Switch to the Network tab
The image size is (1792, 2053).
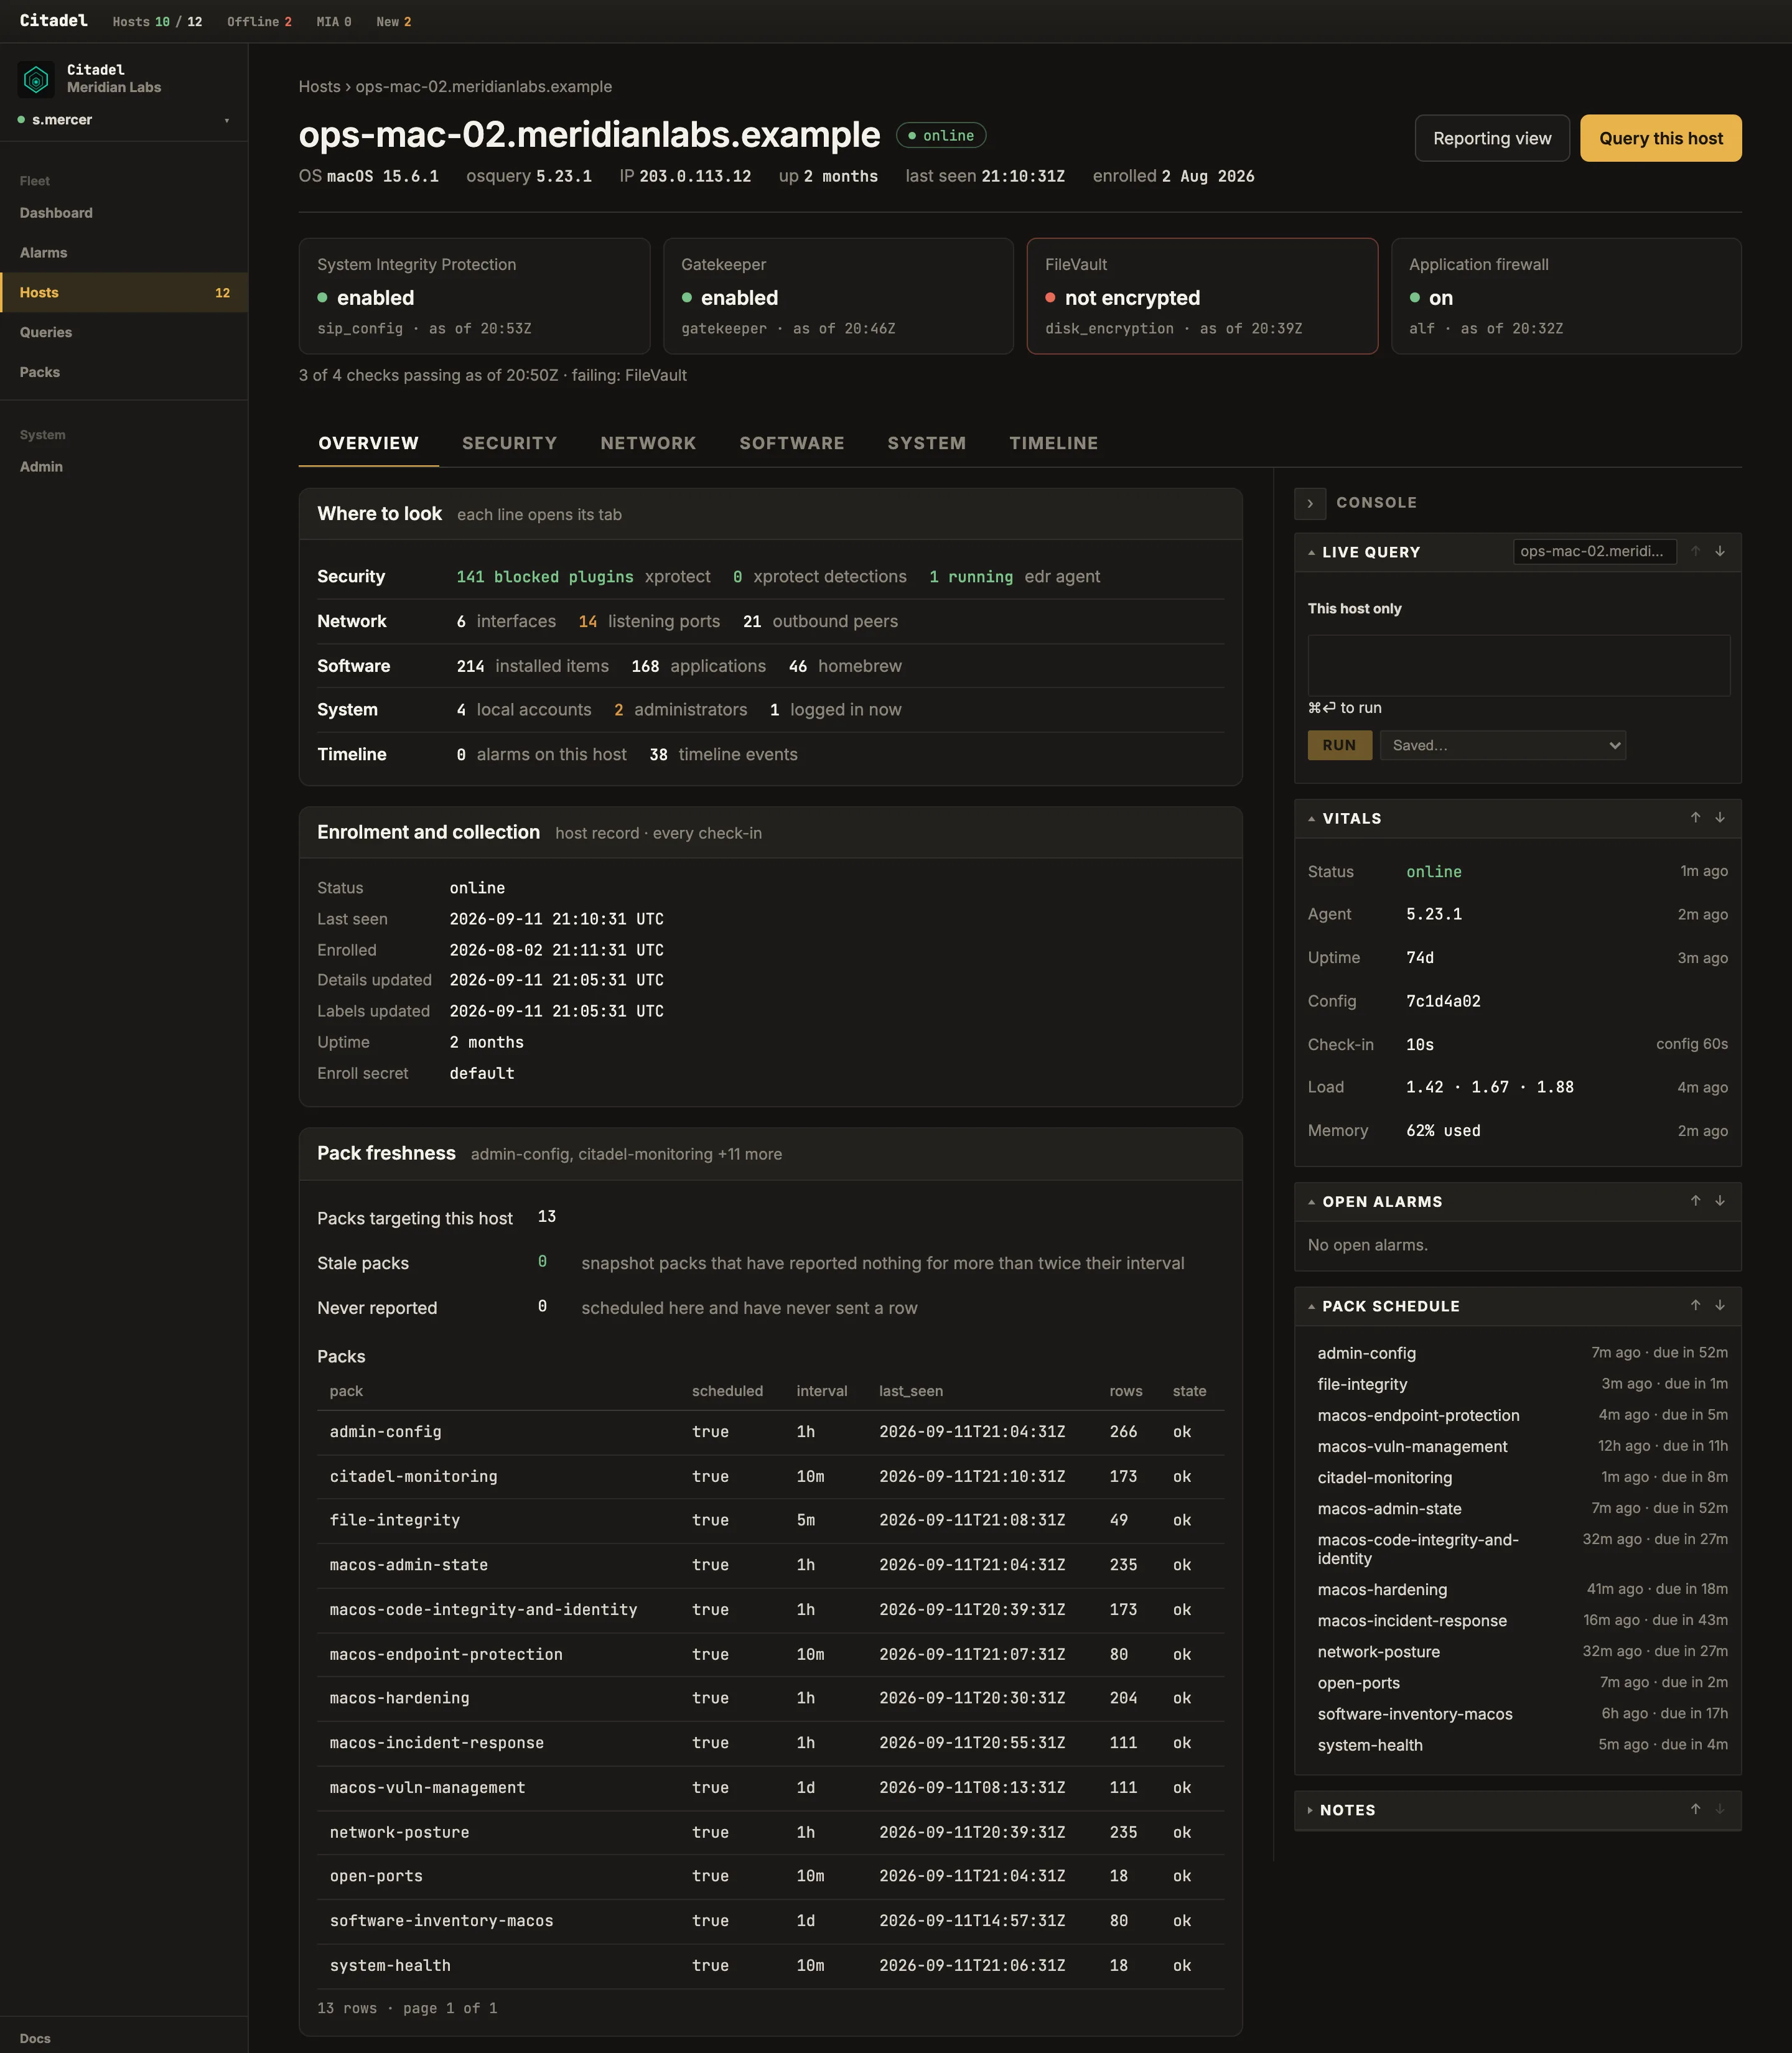[648, 443]
